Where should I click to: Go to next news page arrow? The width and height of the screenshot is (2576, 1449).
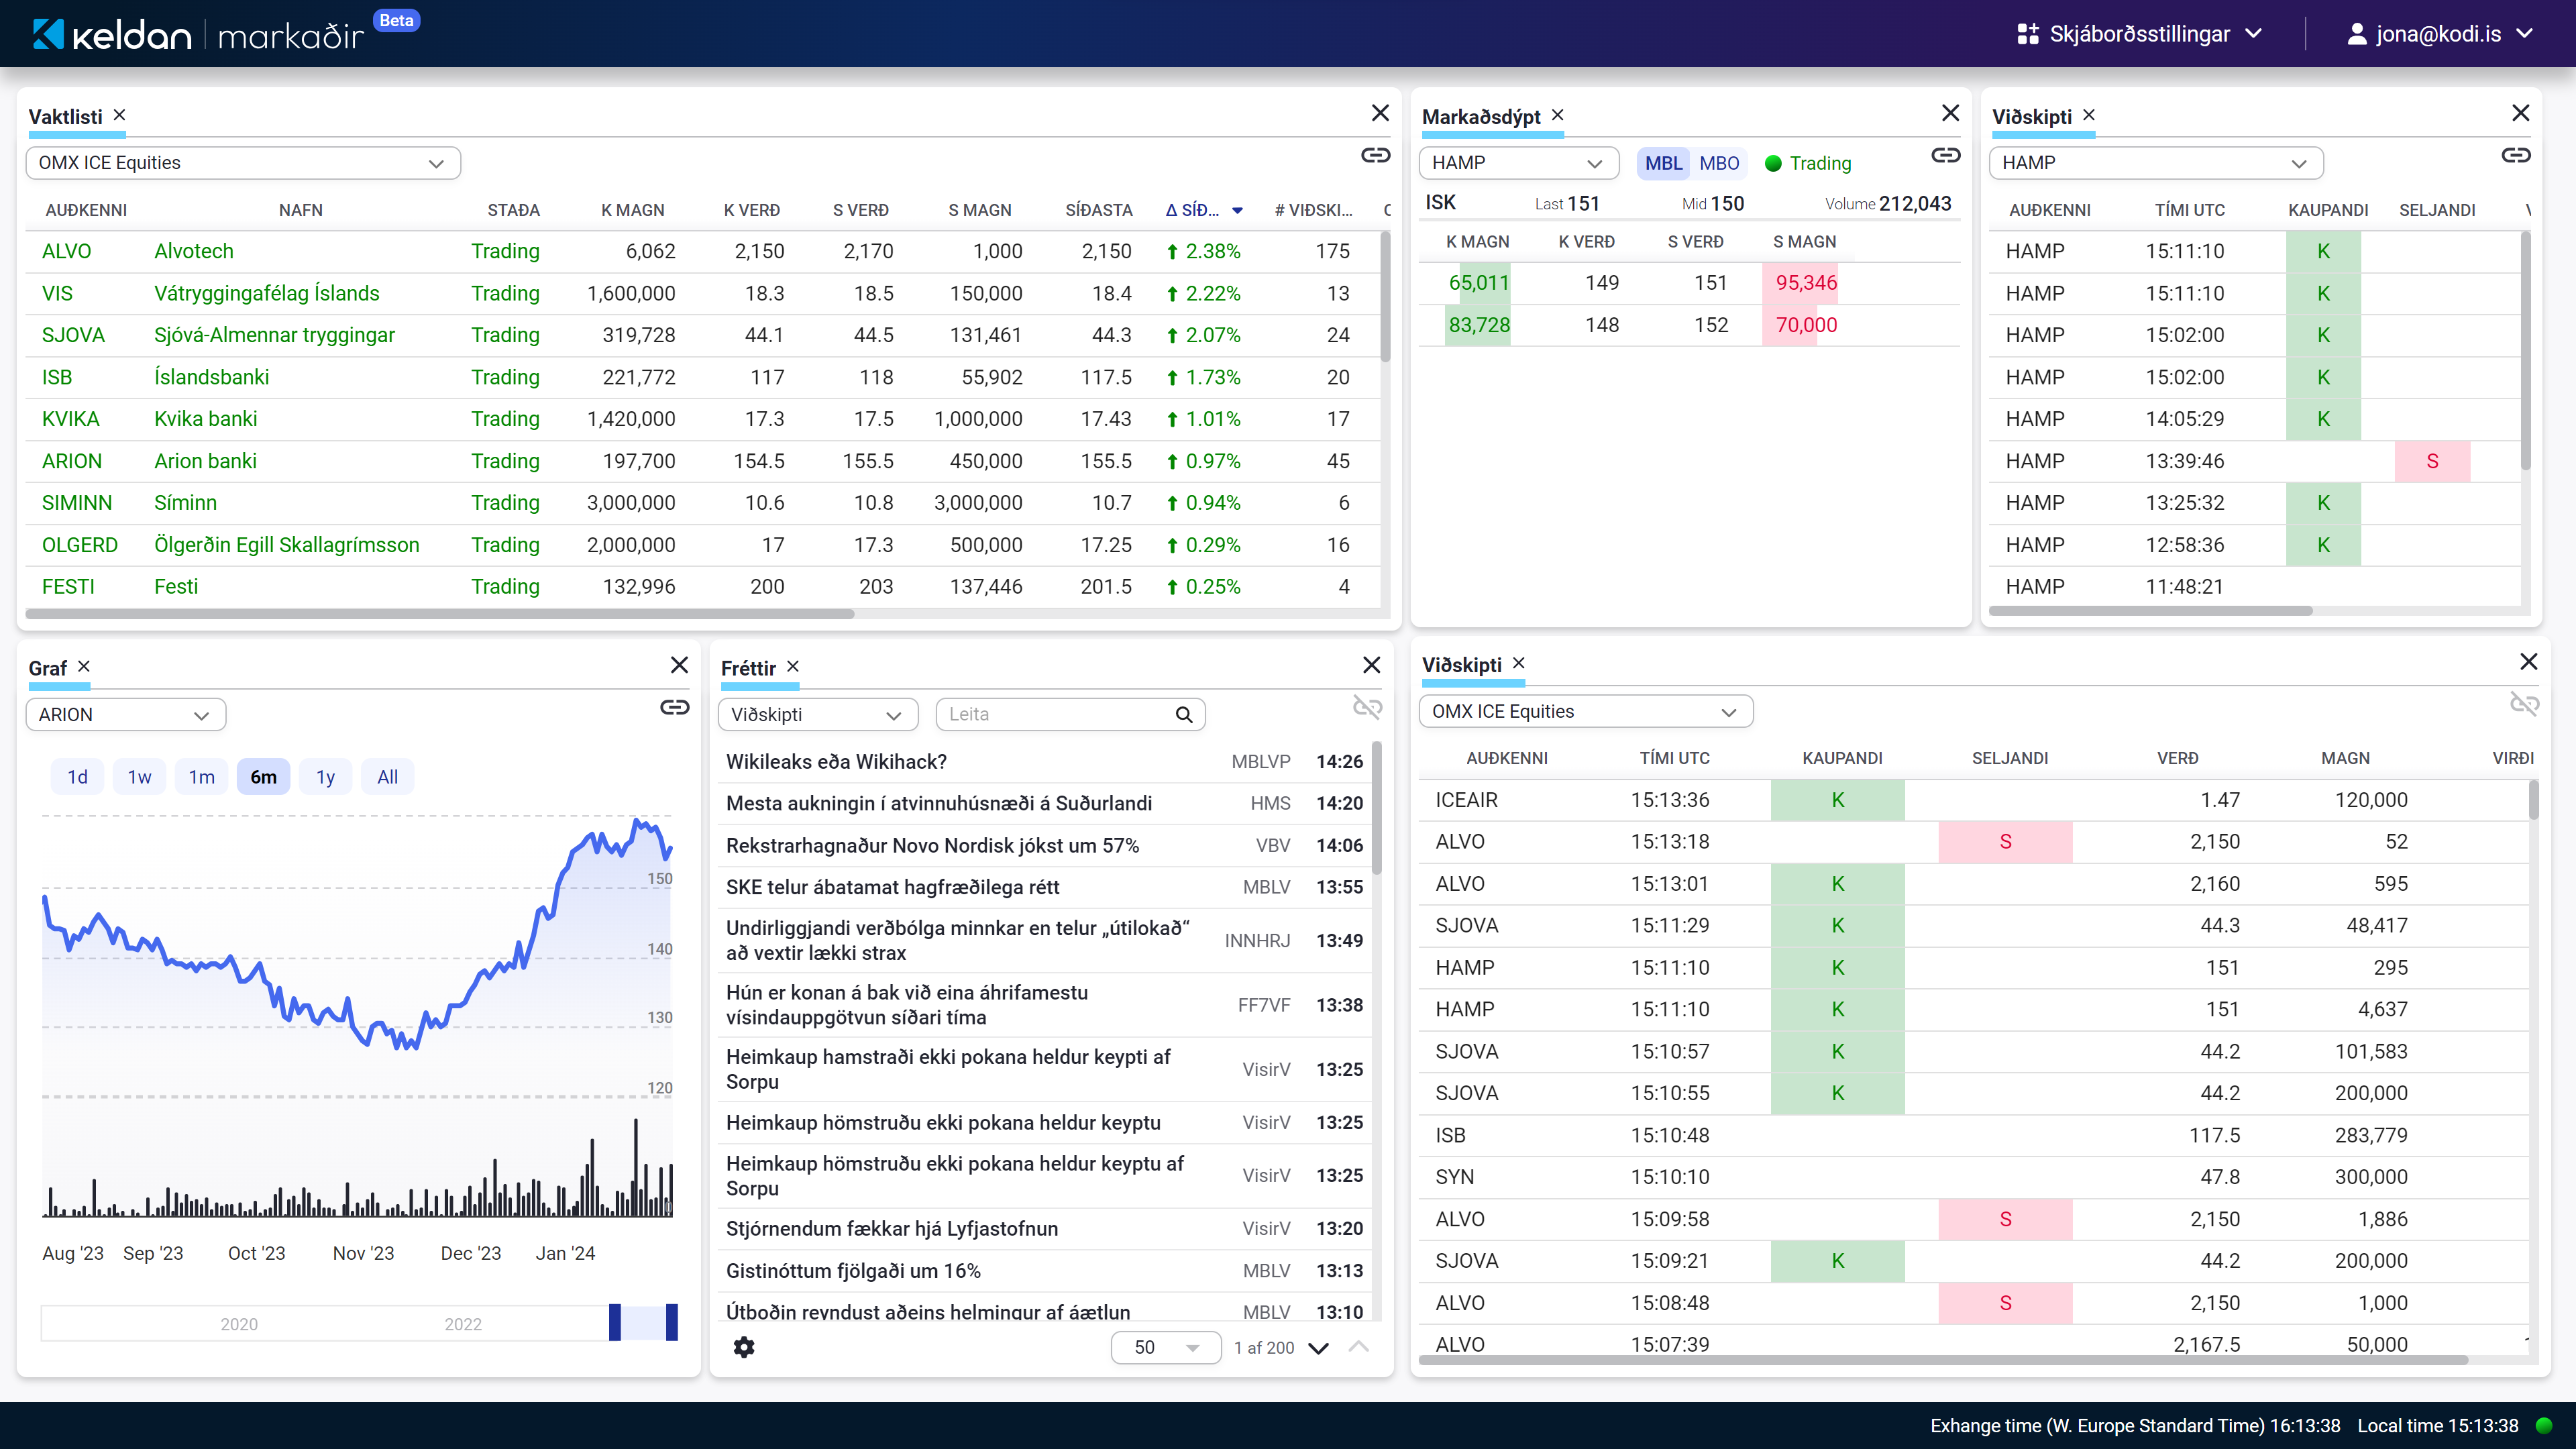1318,1348
